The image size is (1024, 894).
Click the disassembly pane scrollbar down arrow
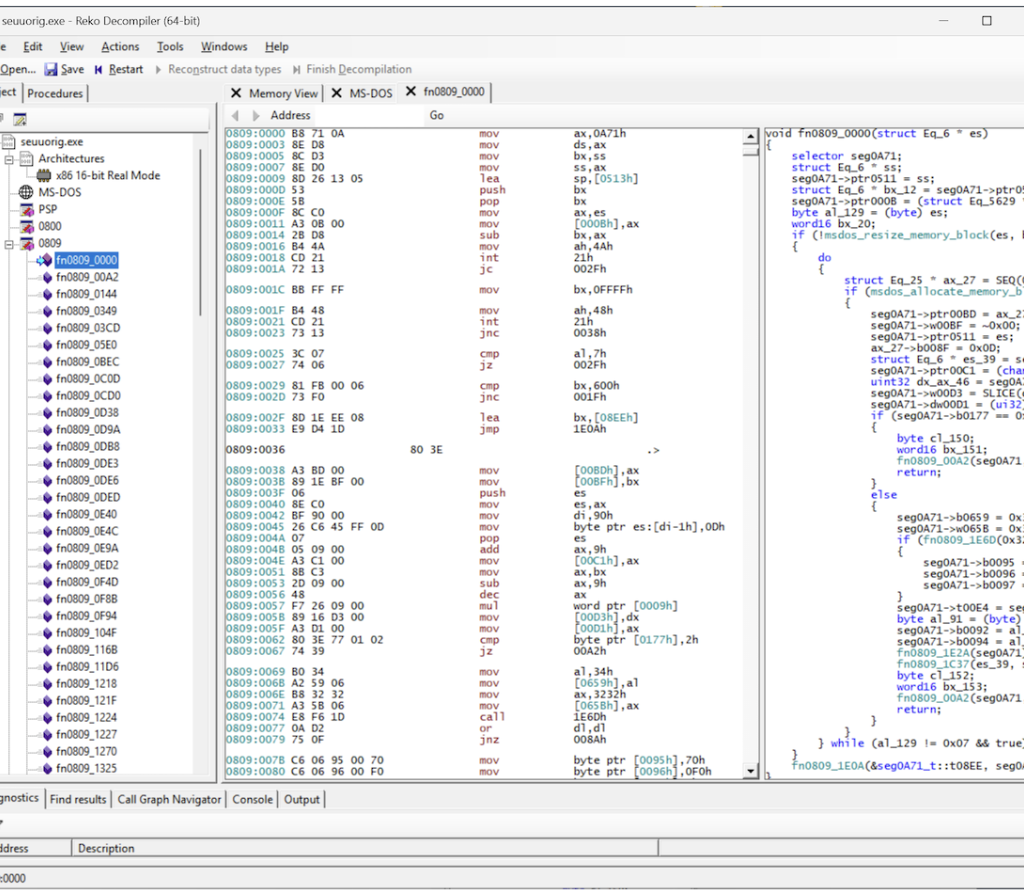pyautogui.click(x=750, y=771)
